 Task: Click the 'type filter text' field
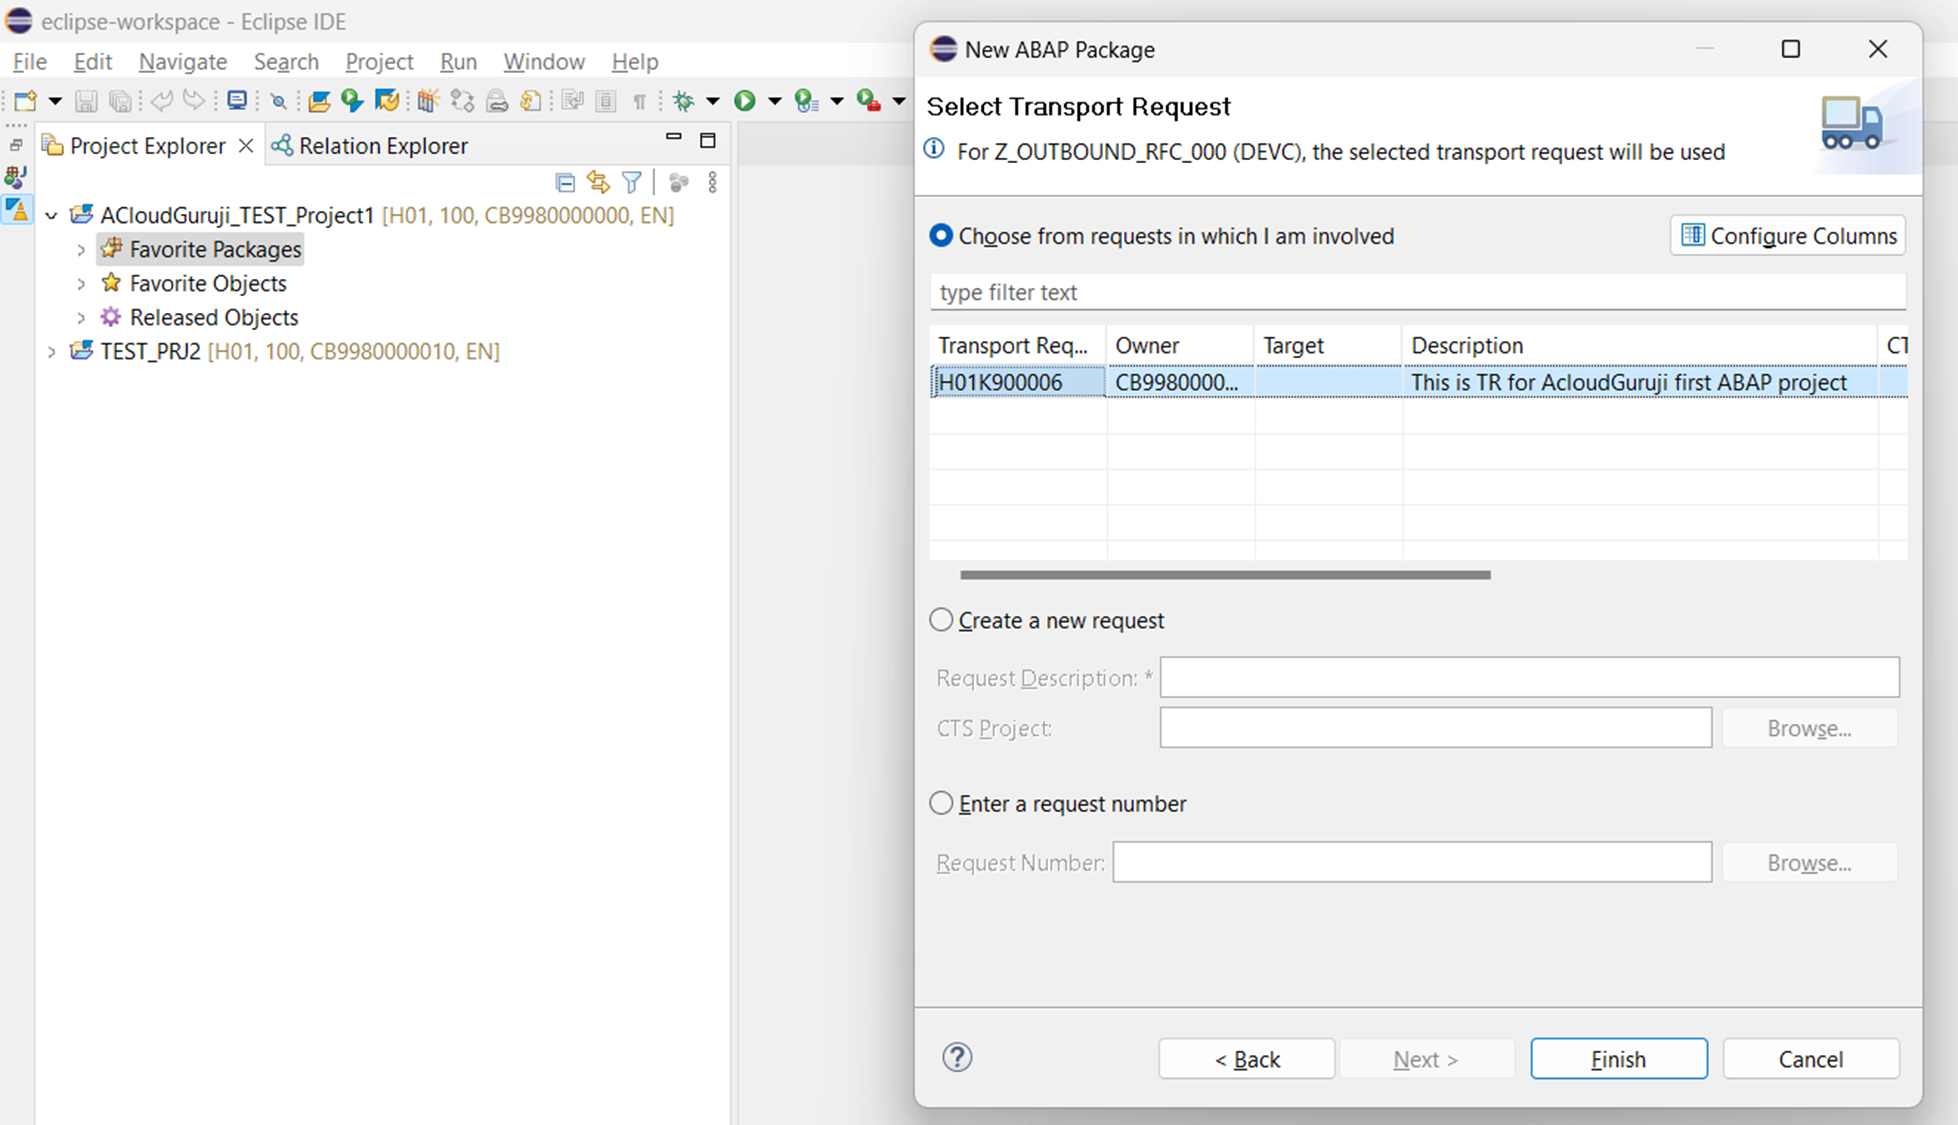[x=1416, y=292]
